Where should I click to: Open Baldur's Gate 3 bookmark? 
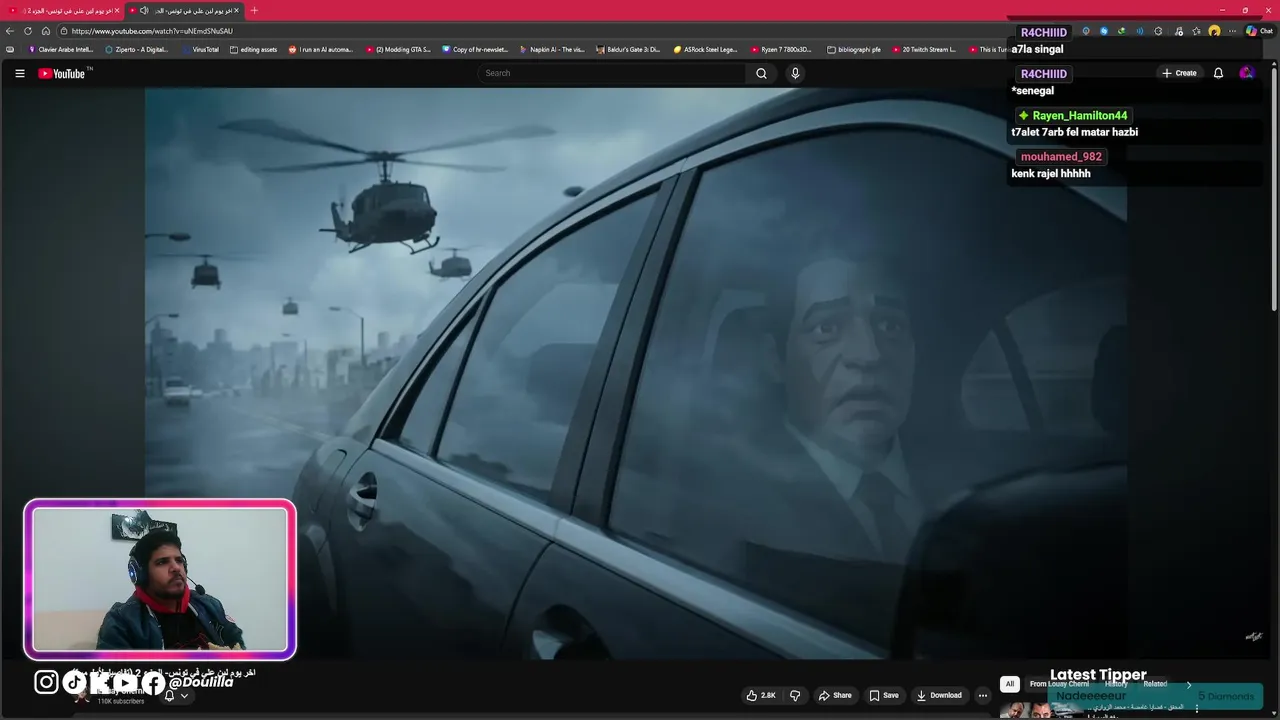click(x=628, y=49)
